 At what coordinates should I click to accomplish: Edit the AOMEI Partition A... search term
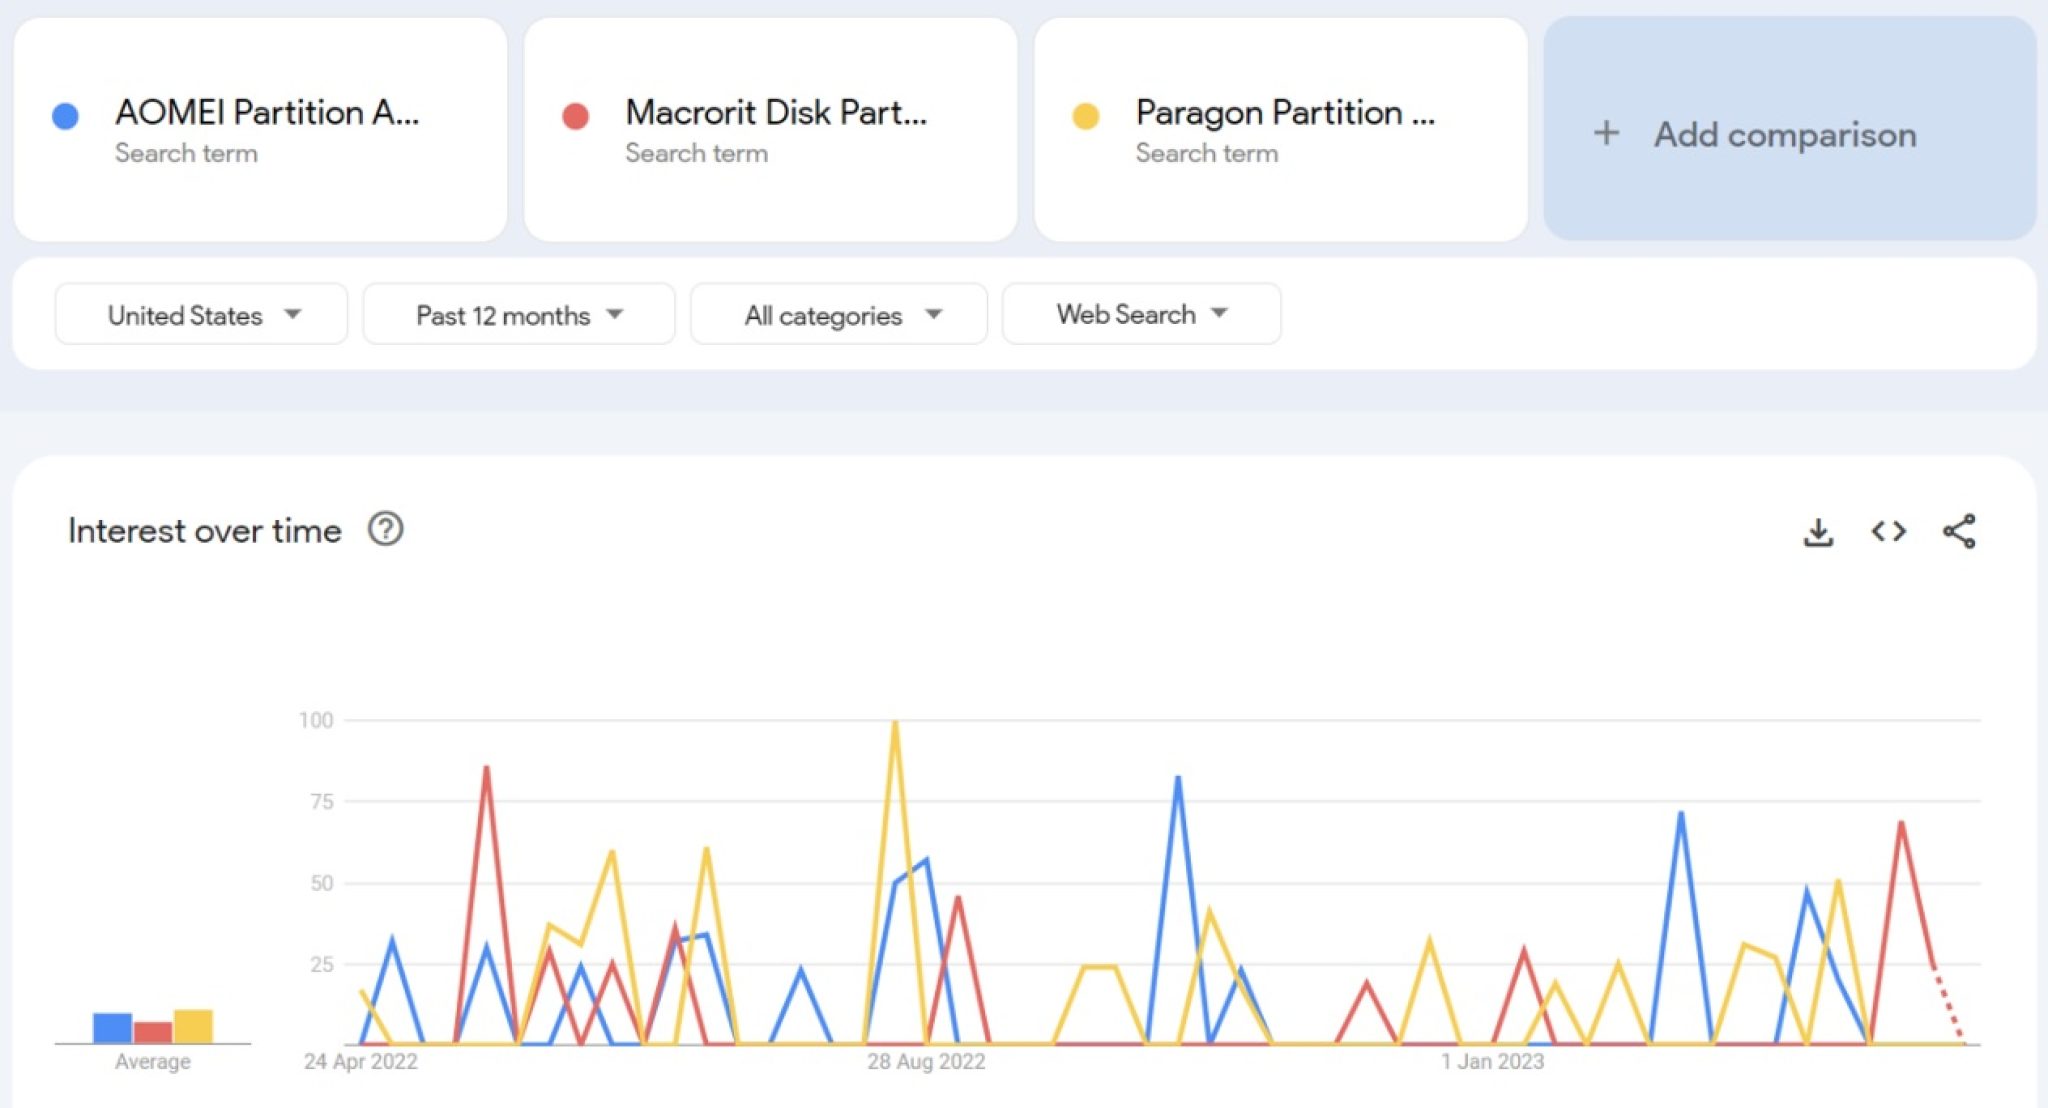(260, 129)
